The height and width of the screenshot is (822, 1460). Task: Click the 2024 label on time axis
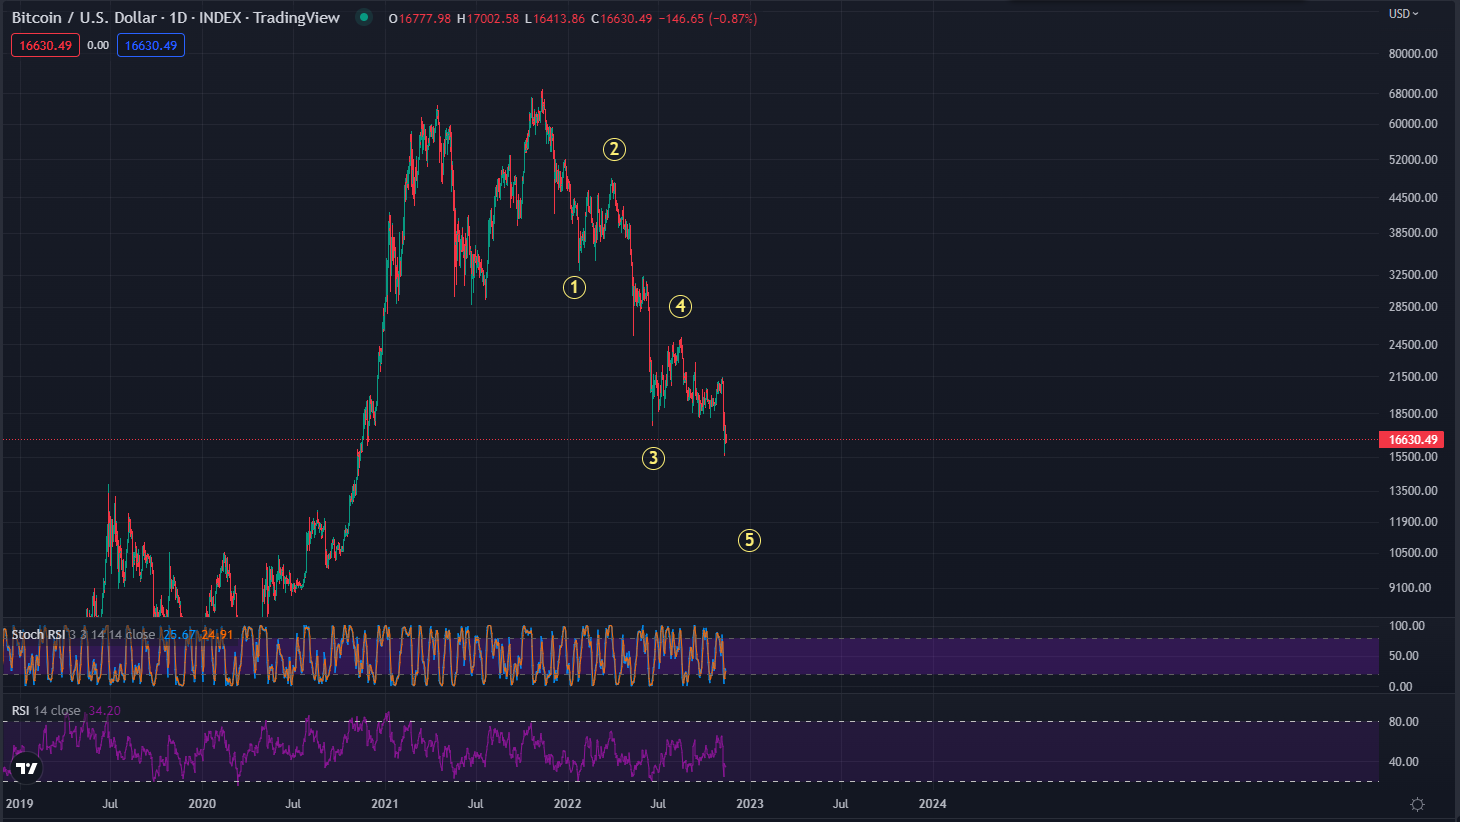[x=933, y=804]
